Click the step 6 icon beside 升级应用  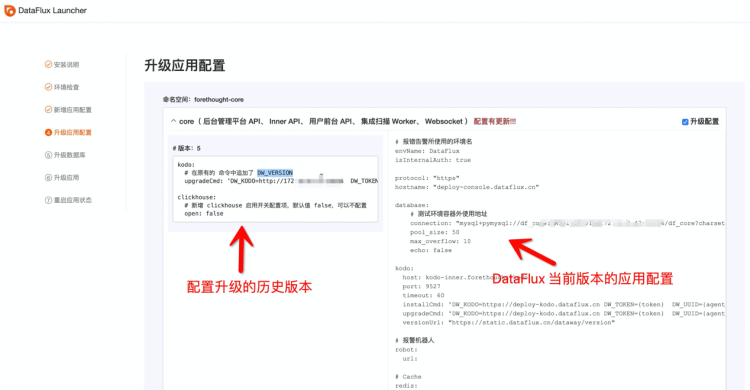pyautogui.click(x=48, y=178)
